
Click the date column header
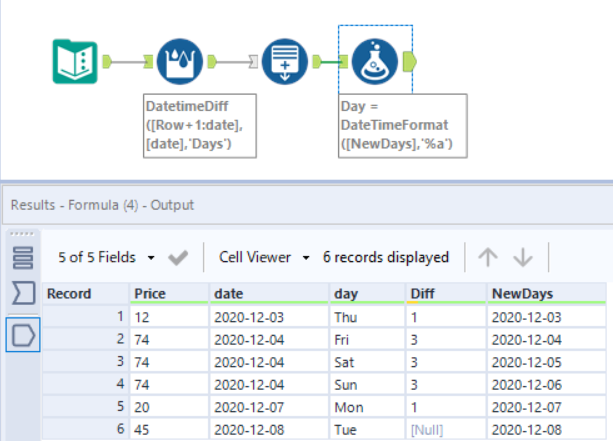(269, 294)
